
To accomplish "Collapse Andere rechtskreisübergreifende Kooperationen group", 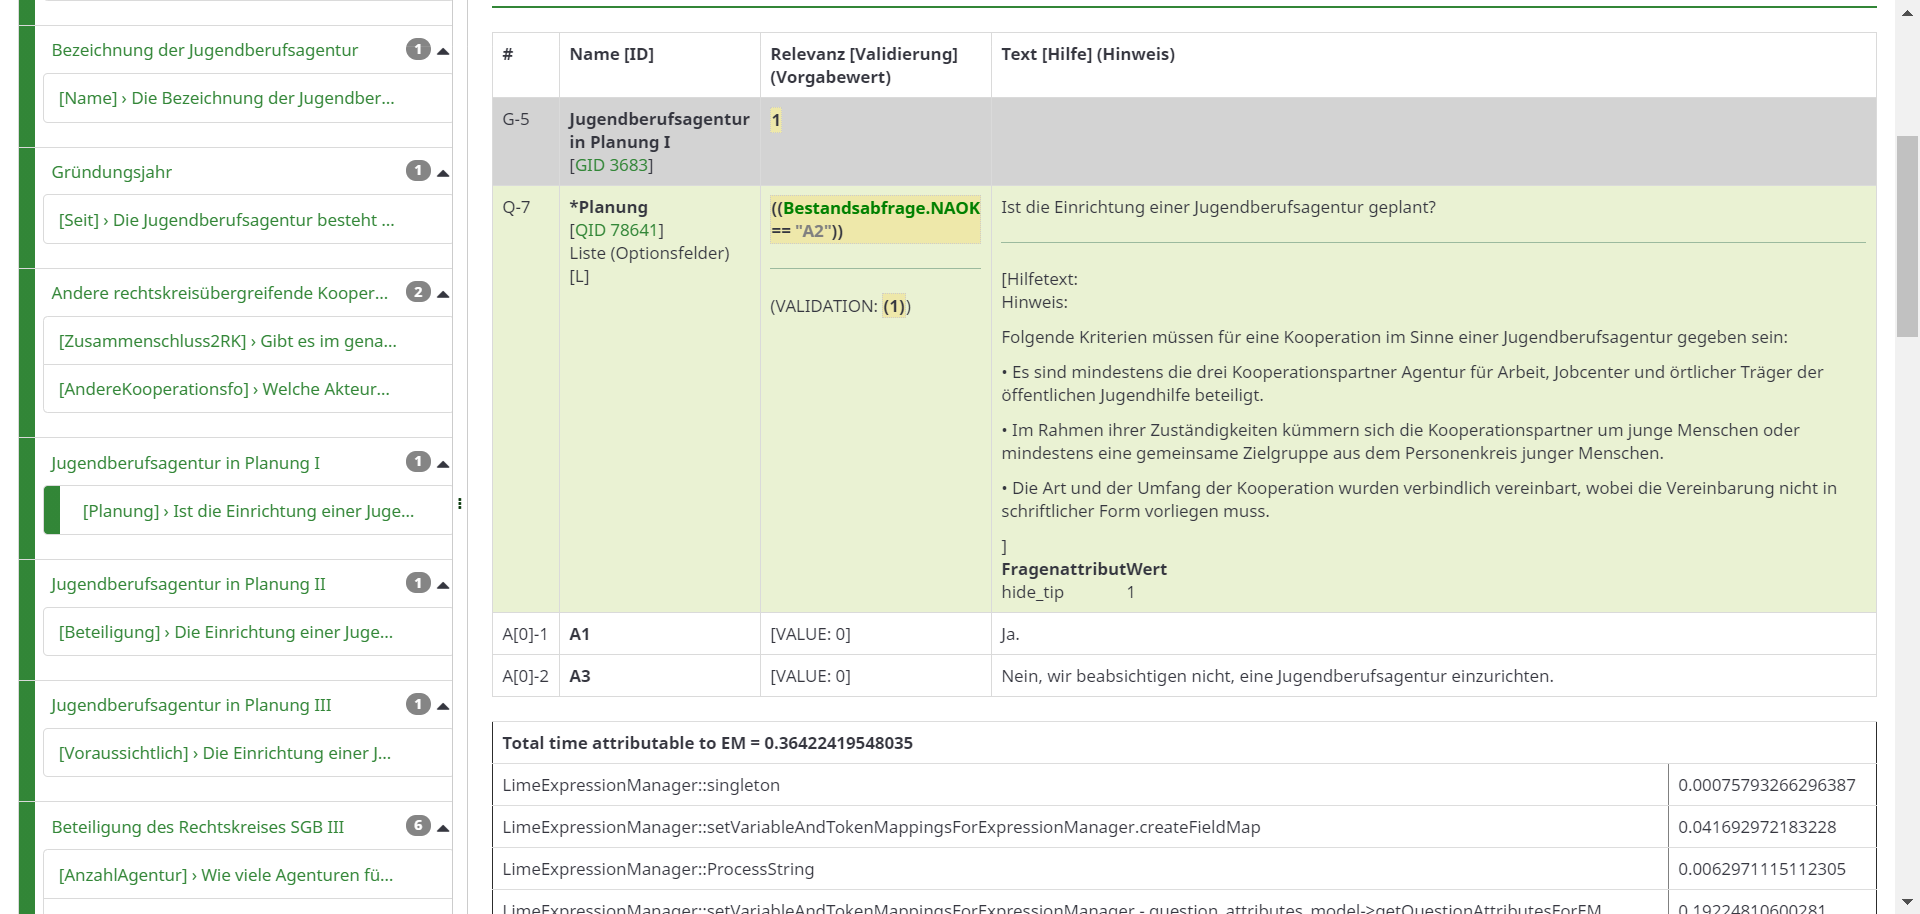I will pyautogui.click(x=443, y=294).
